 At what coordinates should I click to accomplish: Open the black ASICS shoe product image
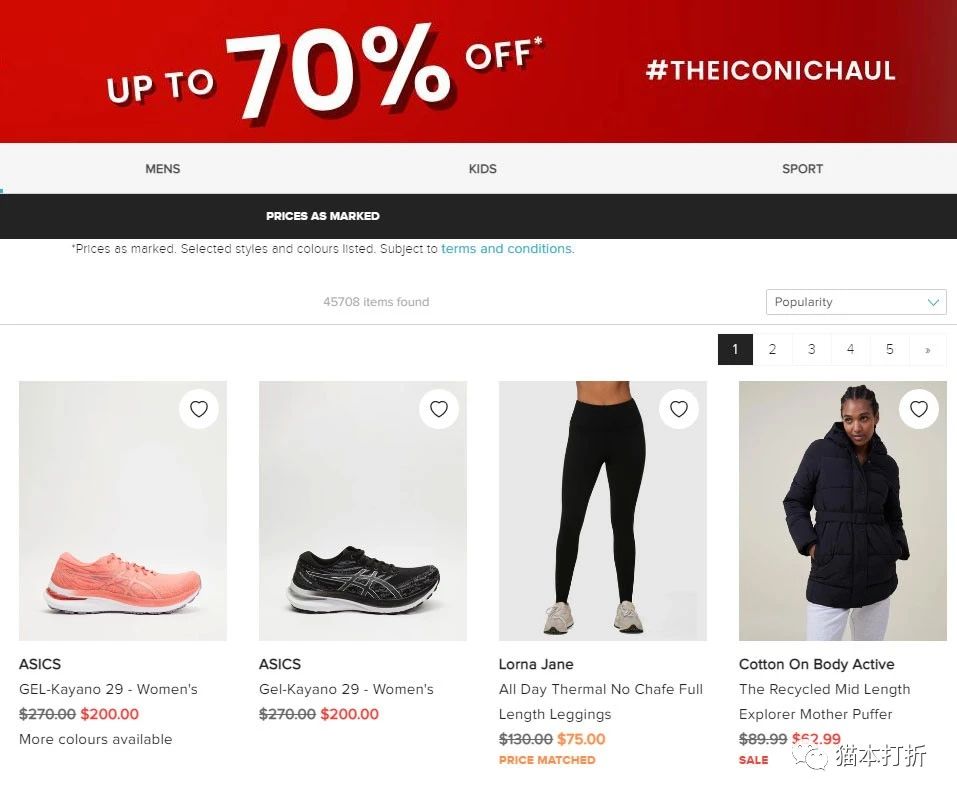(363, 511)
